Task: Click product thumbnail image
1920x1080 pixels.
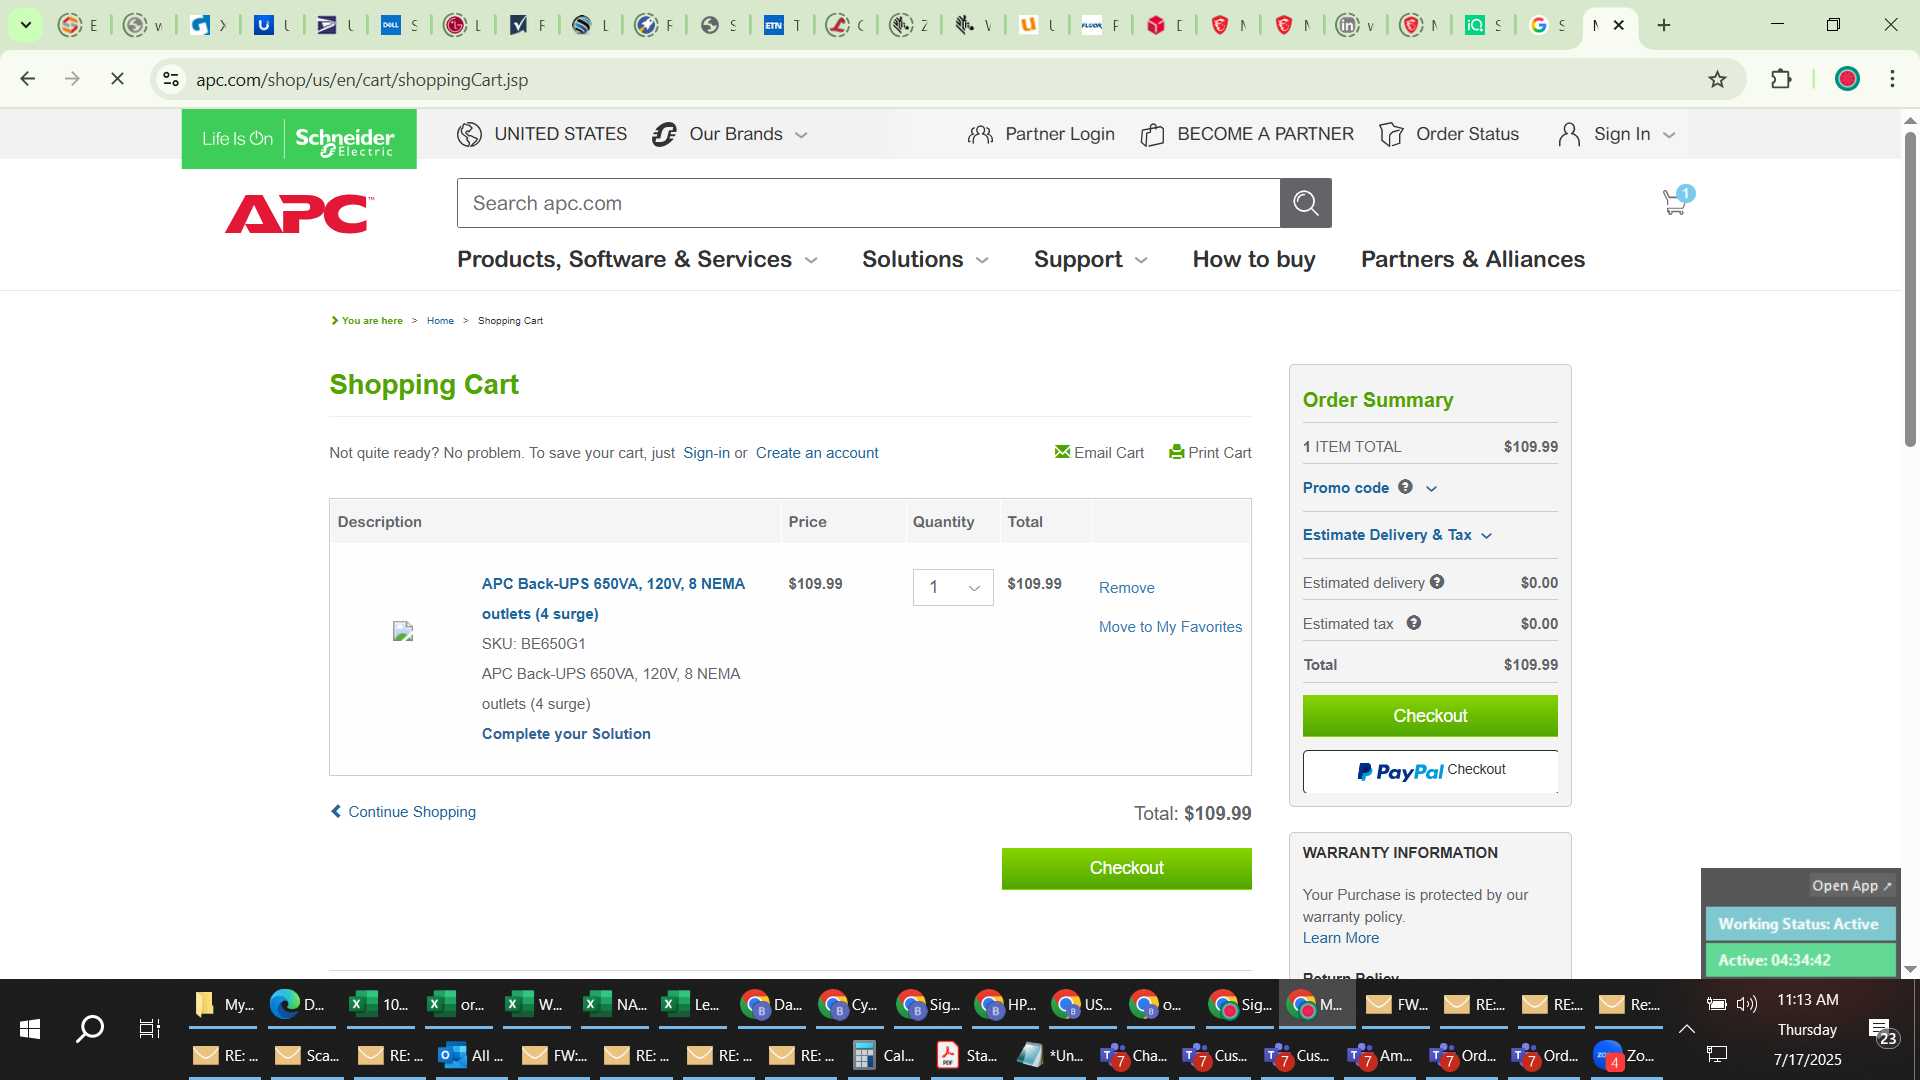Action: [x=403, y=631]
